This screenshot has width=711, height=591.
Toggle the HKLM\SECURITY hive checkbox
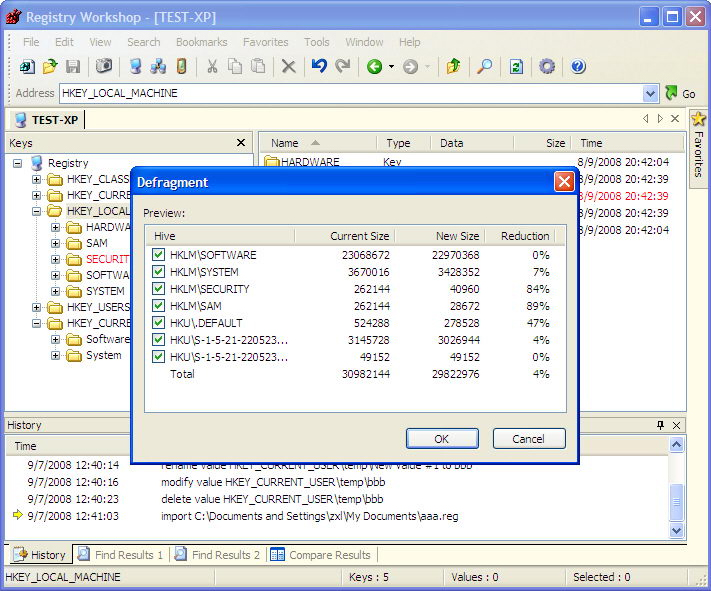pyautogui.click(x=158, y=289)
